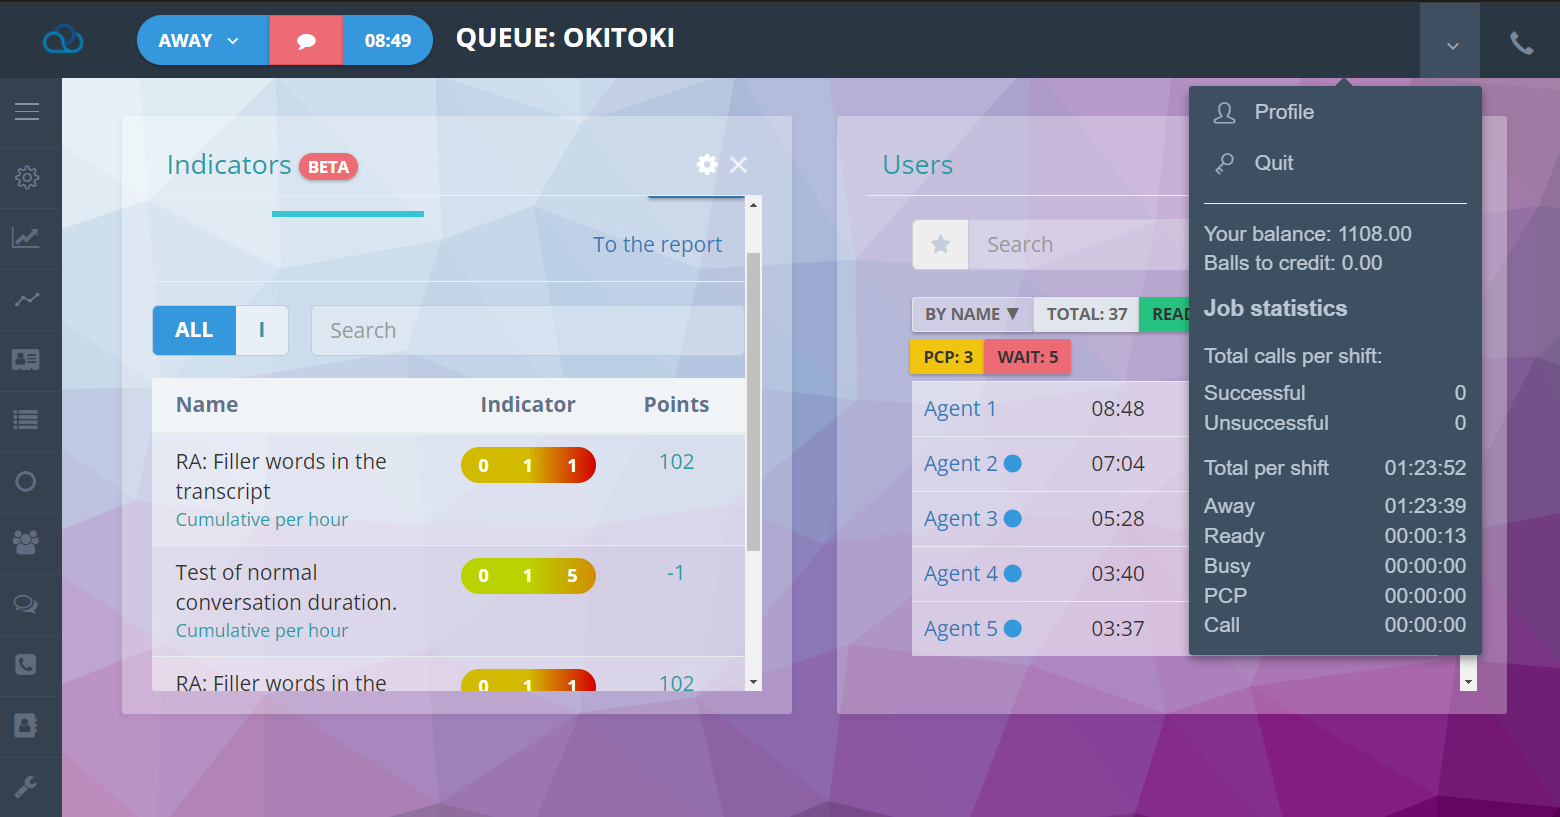Open the wrench tools sidebar icon
Viewport: 1560px width, 817px height.
pos(26,787)
